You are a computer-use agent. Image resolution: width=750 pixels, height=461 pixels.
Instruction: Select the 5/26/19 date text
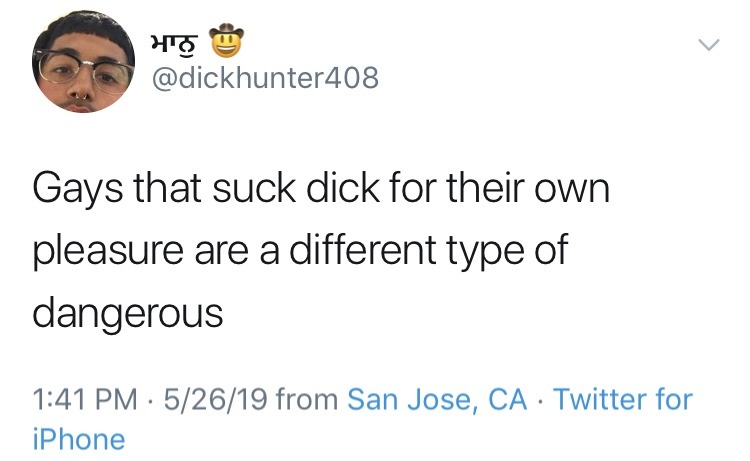(x=215, y=399)
